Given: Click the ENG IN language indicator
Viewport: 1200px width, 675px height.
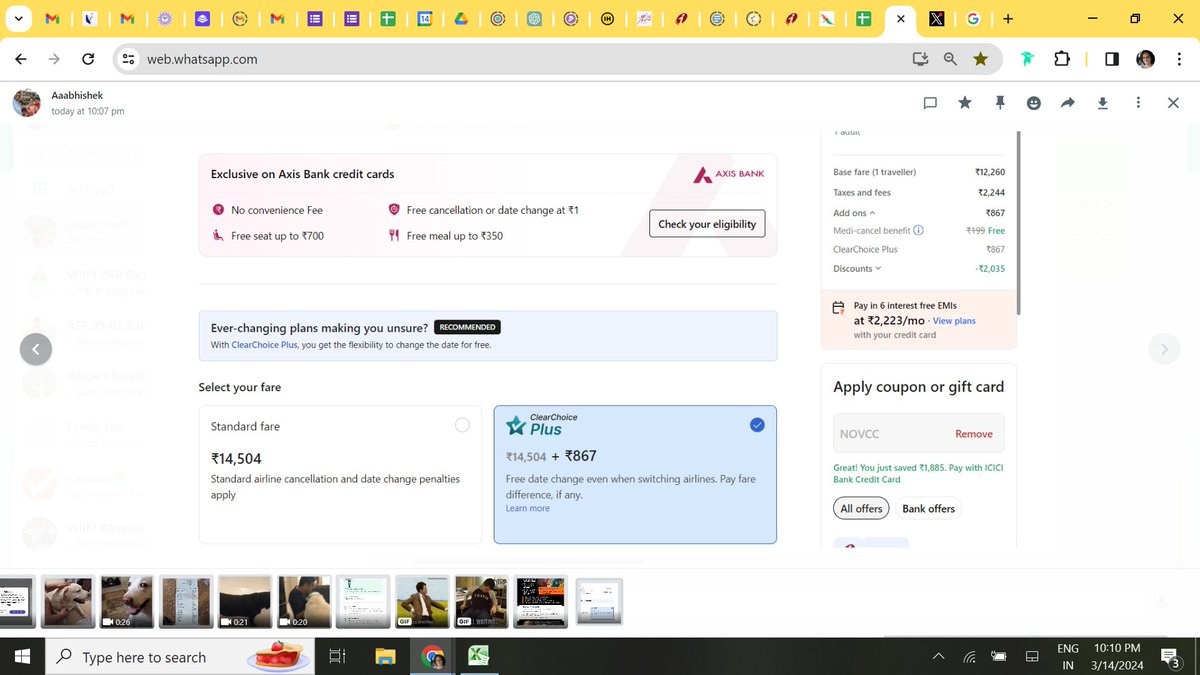Looking at the screenshot, I should point(1068,657).
